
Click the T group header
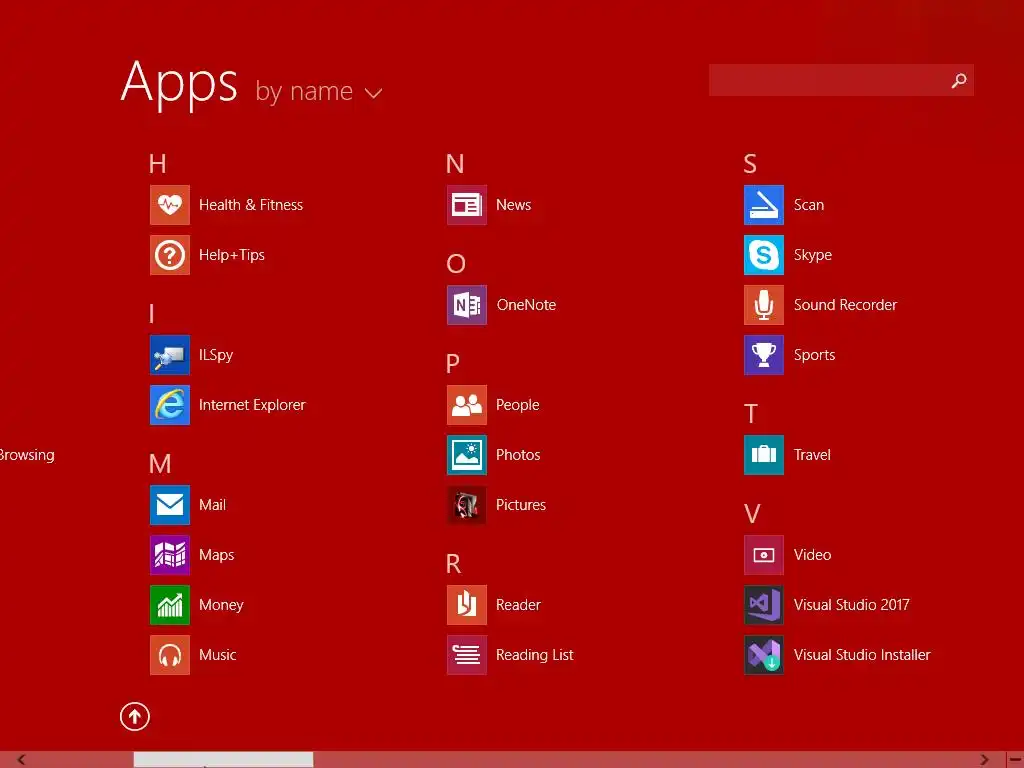(x=751, y=414)
